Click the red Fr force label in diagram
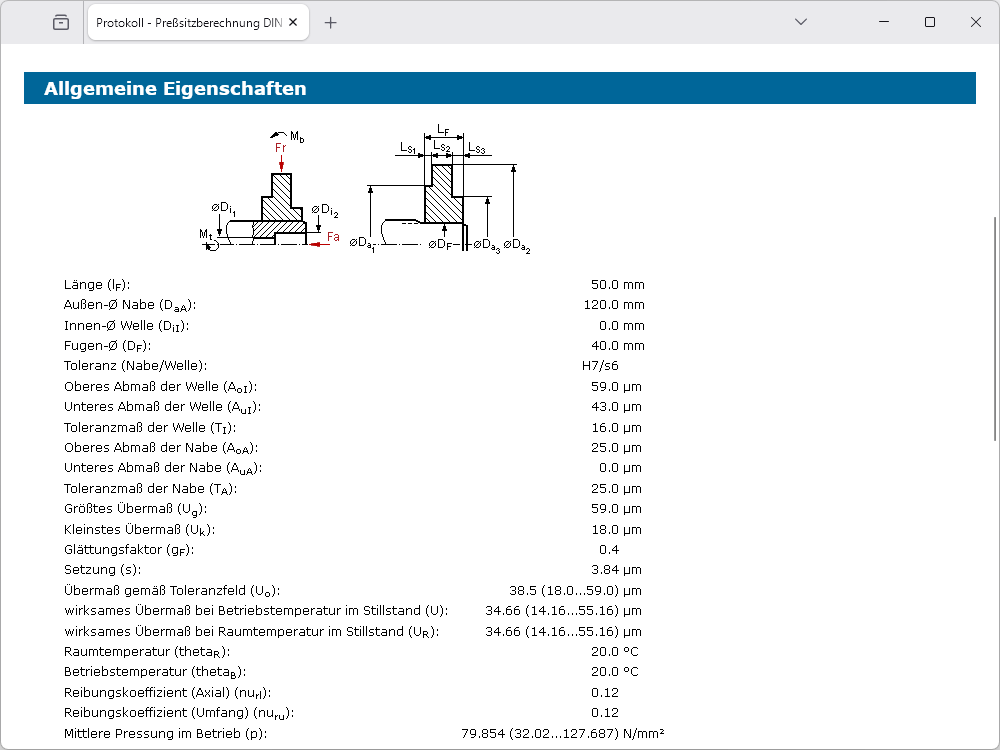1000x750 pixels. coord(281,148)
